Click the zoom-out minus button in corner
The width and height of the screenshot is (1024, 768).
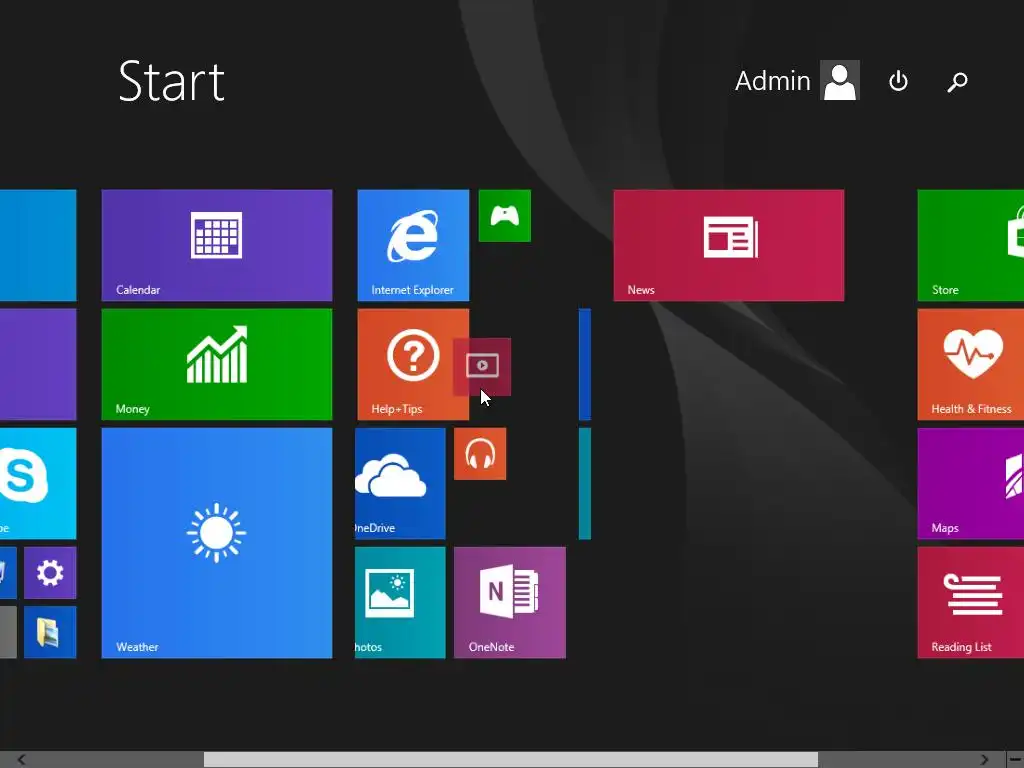(1016, 760)
